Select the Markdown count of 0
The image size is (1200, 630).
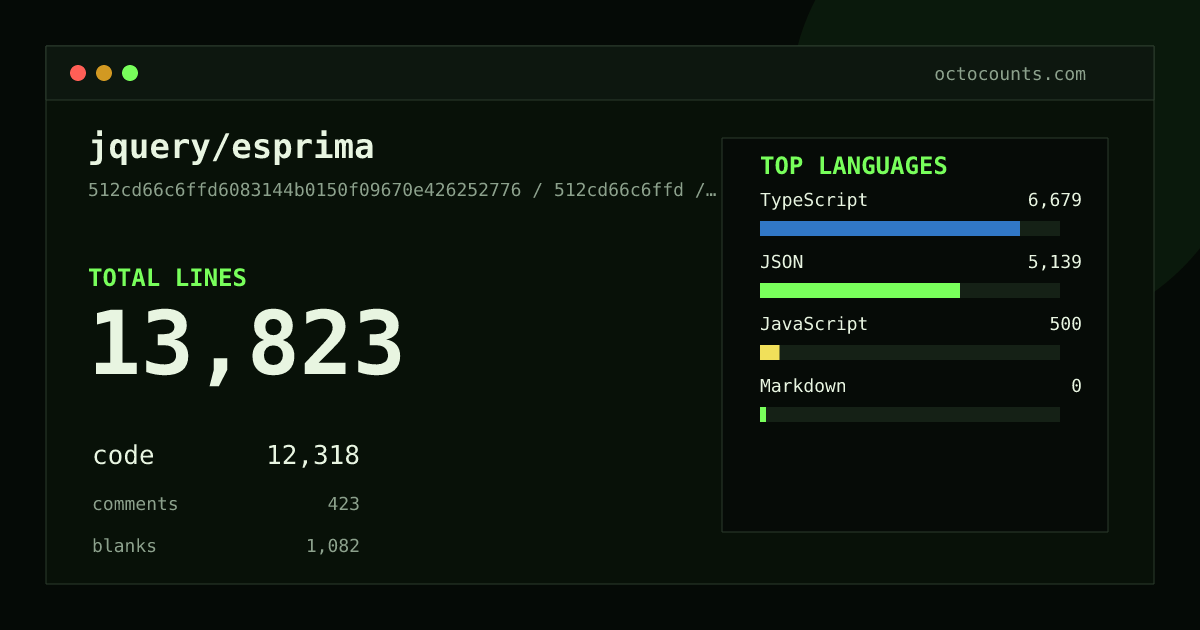pyautogui.click(x=1076, y=386)
